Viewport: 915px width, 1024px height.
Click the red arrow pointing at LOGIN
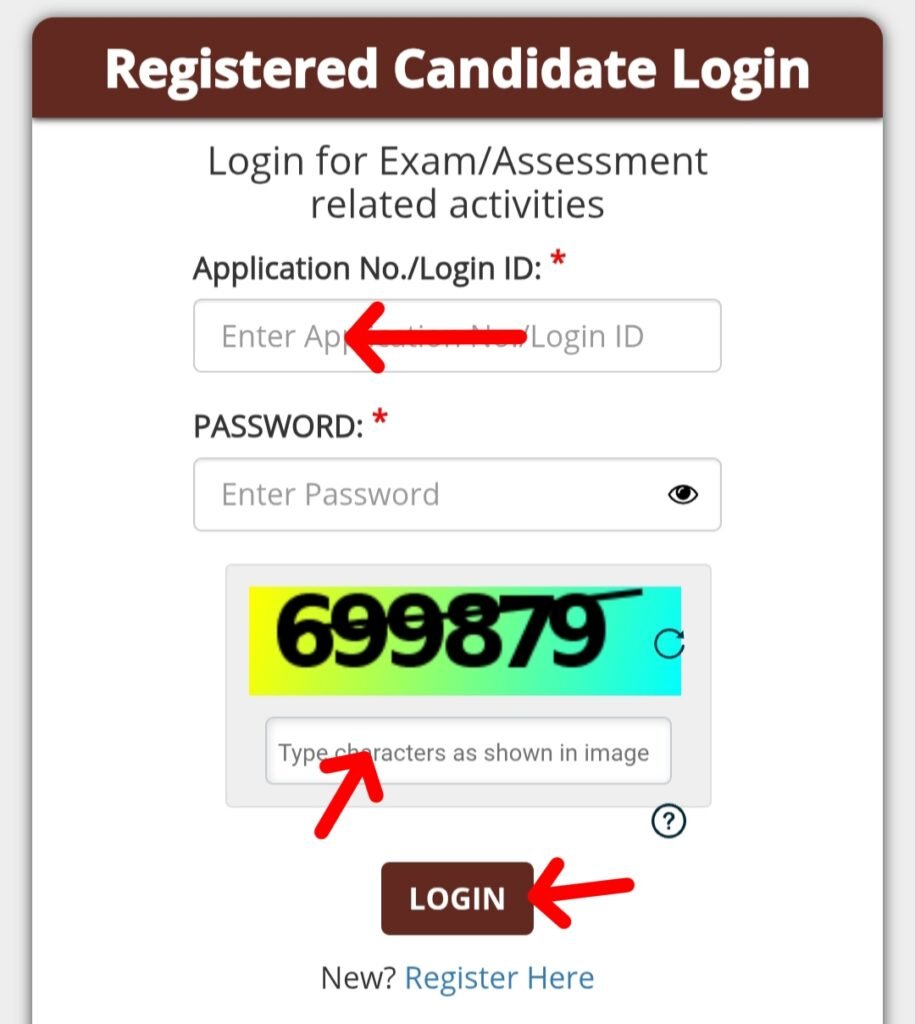pos(582,889)
